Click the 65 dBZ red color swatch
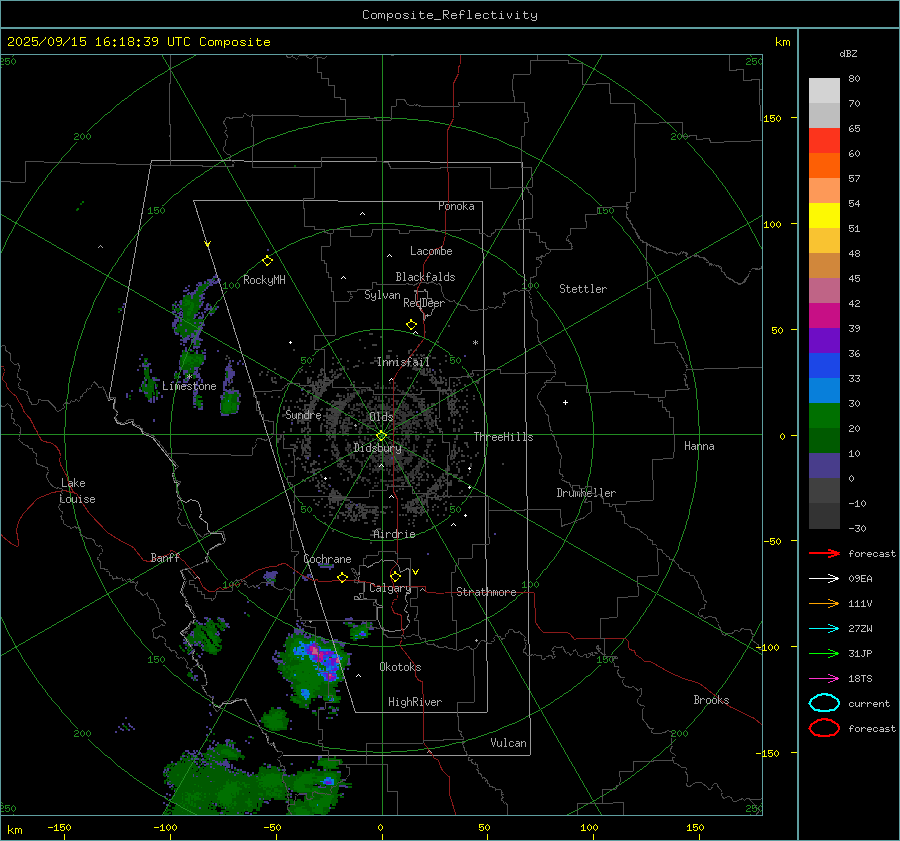This screenshot has height=841, width=900. 824,140
